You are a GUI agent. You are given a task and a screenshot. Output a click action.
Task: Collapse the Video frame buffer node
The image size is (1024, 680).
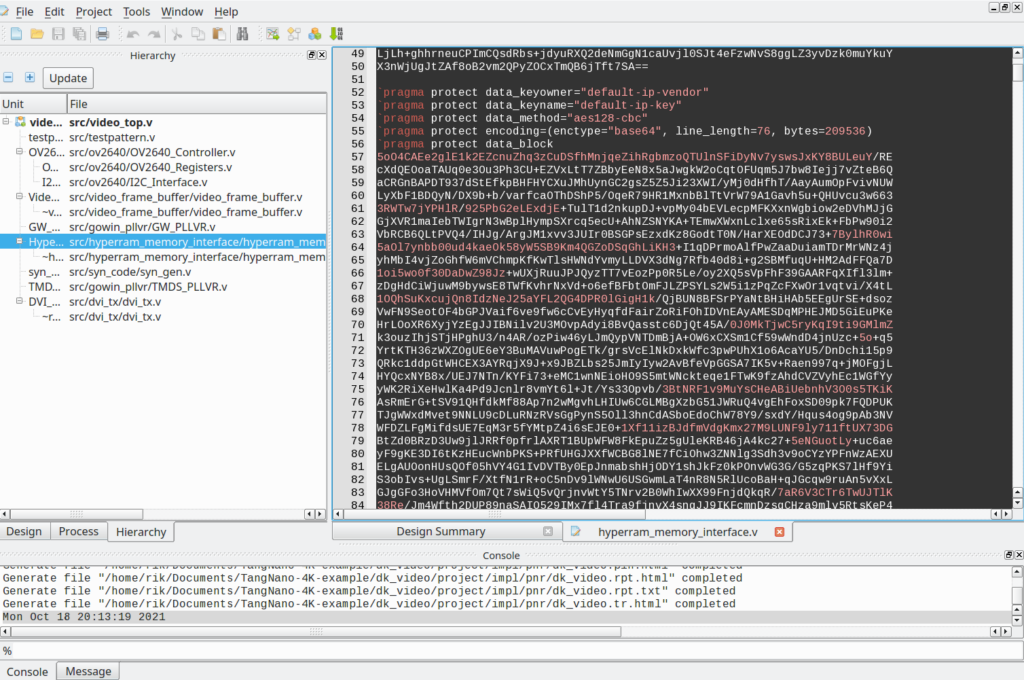pos(19,196)
